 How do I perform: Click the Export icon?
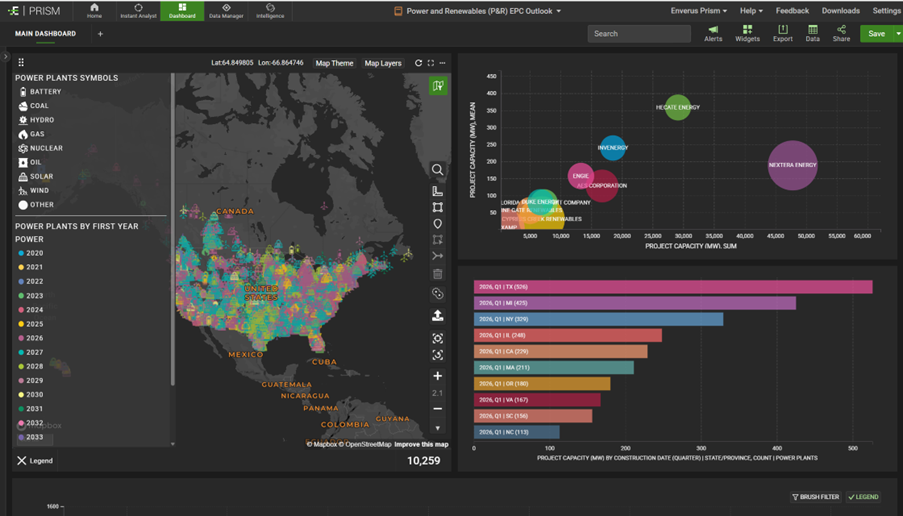click(782, 33)
